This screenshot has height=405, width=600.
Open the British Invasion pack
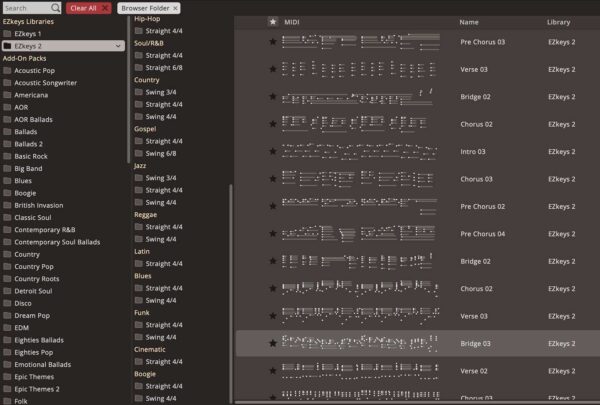(x=39, y=205)
